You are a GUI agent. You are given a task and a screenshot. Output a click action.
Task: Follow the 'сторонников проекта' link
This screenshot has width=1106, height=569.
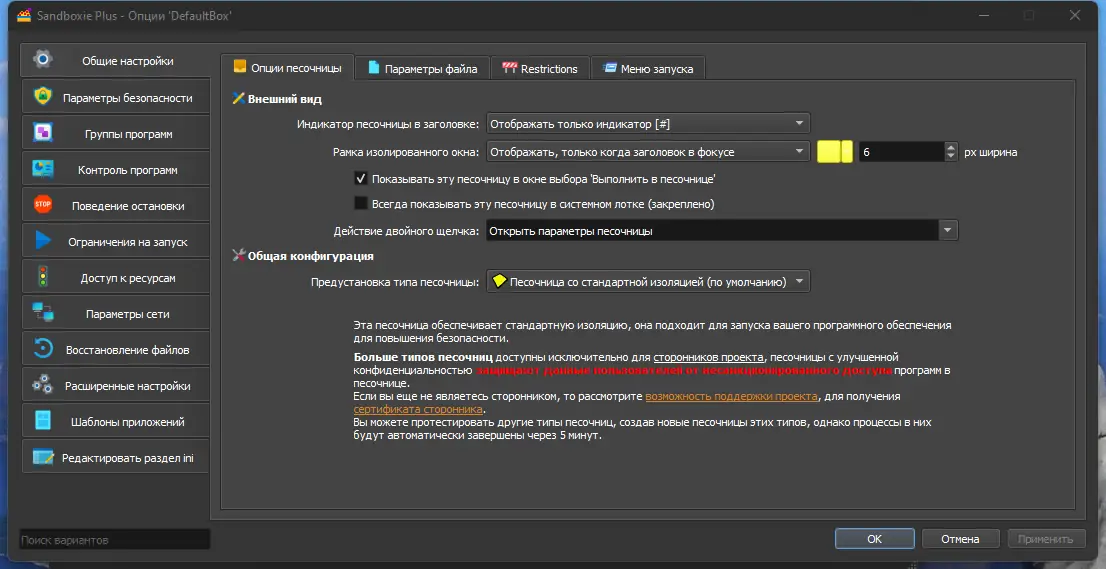point(708,357)
